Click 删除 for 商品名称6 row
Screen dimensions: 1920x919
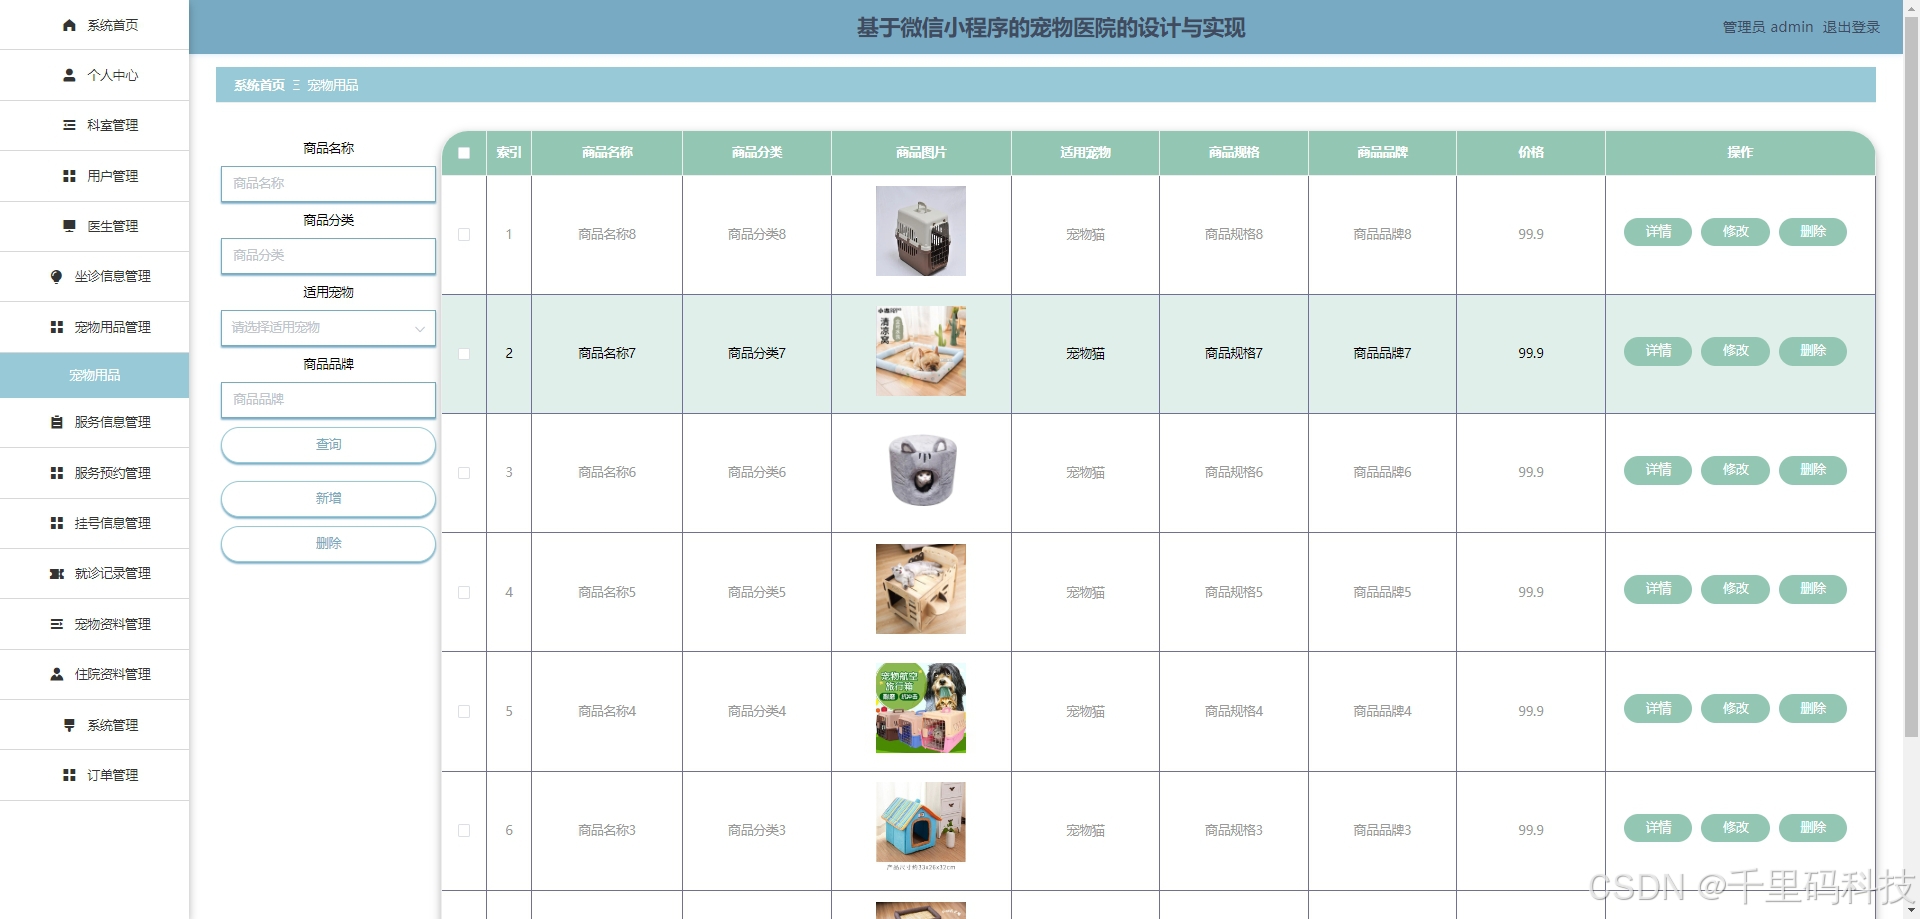[x=1813, y=470]
